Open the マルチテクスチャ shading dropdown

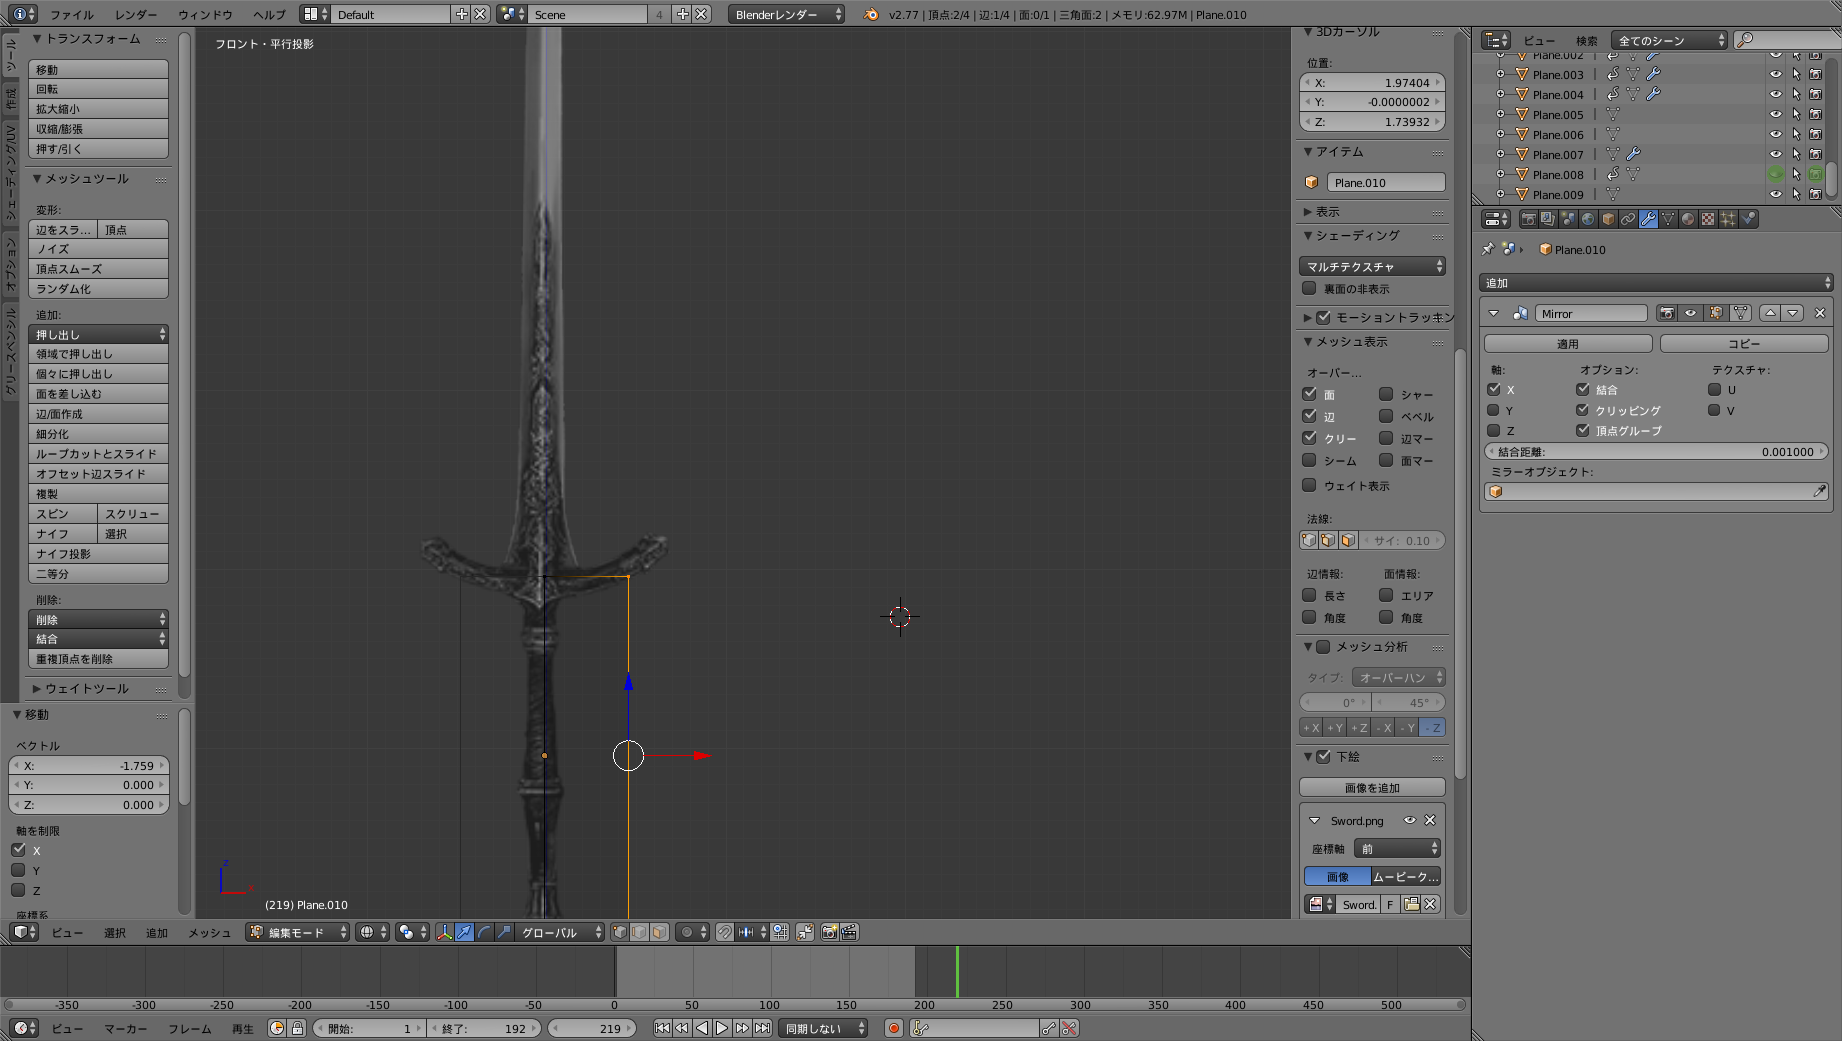(x=1372, y=266)
